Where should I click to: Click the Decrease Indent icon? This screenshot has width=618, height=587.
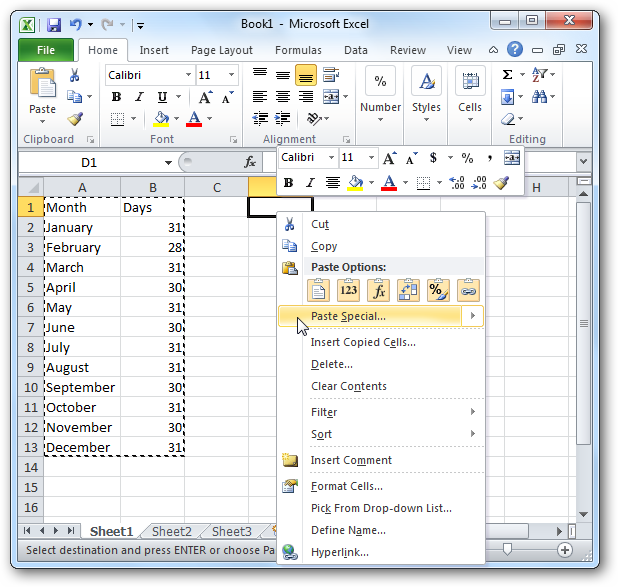point(260,118)
